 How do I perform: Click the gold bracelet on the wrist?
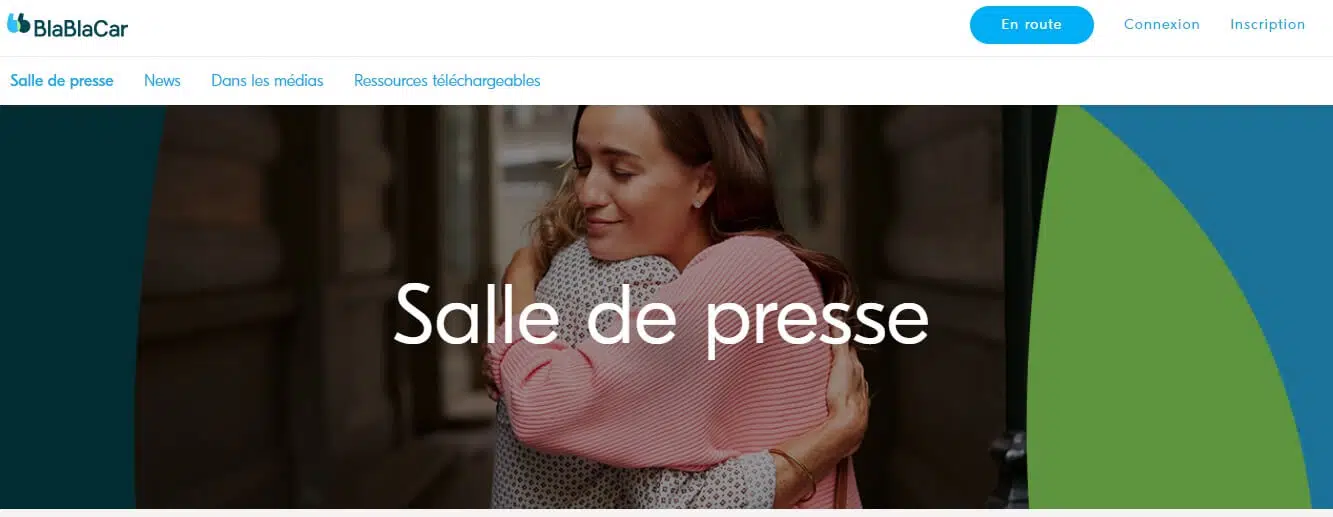pyautogui.click(x=795, y=473)
